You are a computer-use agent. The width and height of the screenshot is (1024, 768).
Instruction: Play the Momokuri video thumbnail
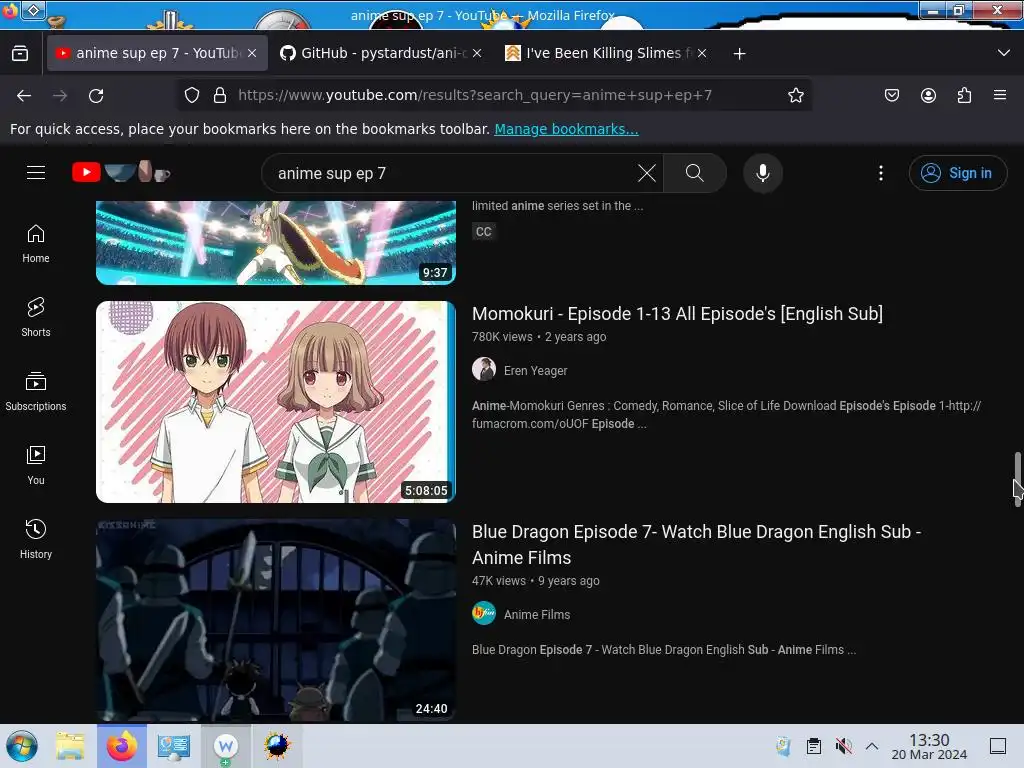(x=276, y=402)
